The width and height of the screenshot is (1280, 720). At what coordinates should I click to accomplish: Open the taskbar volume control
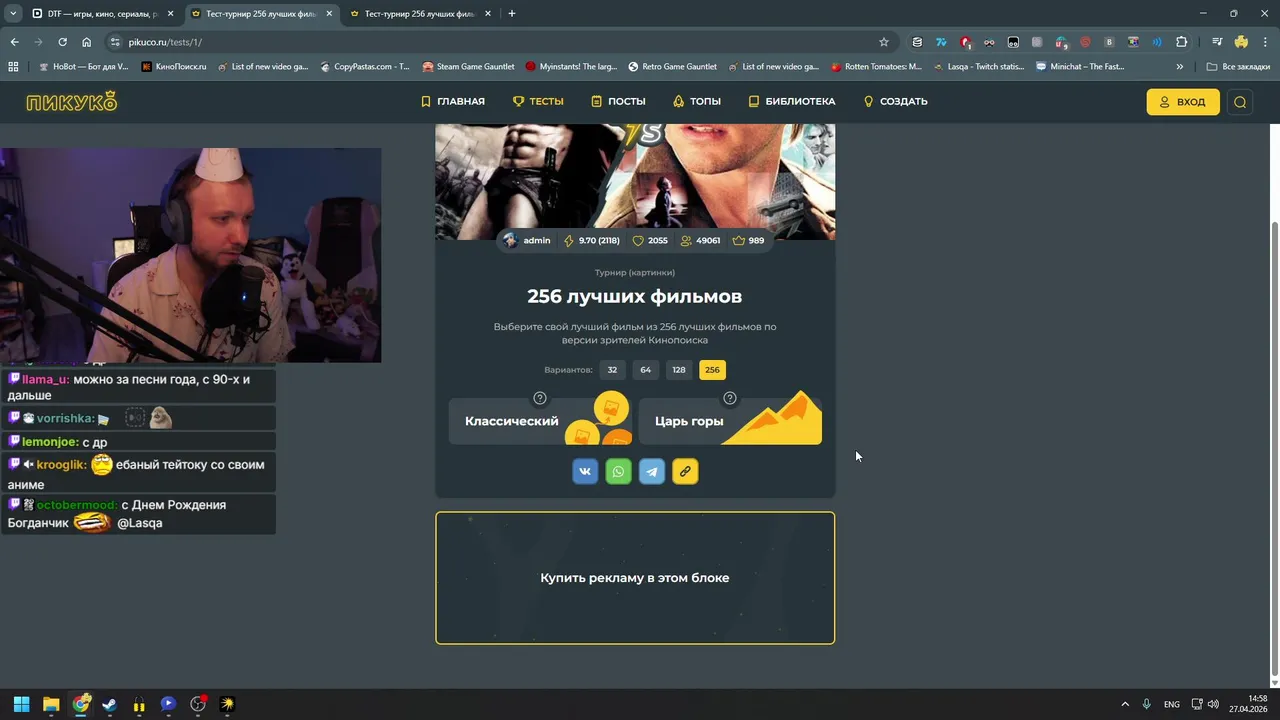tap(1213, 704)
